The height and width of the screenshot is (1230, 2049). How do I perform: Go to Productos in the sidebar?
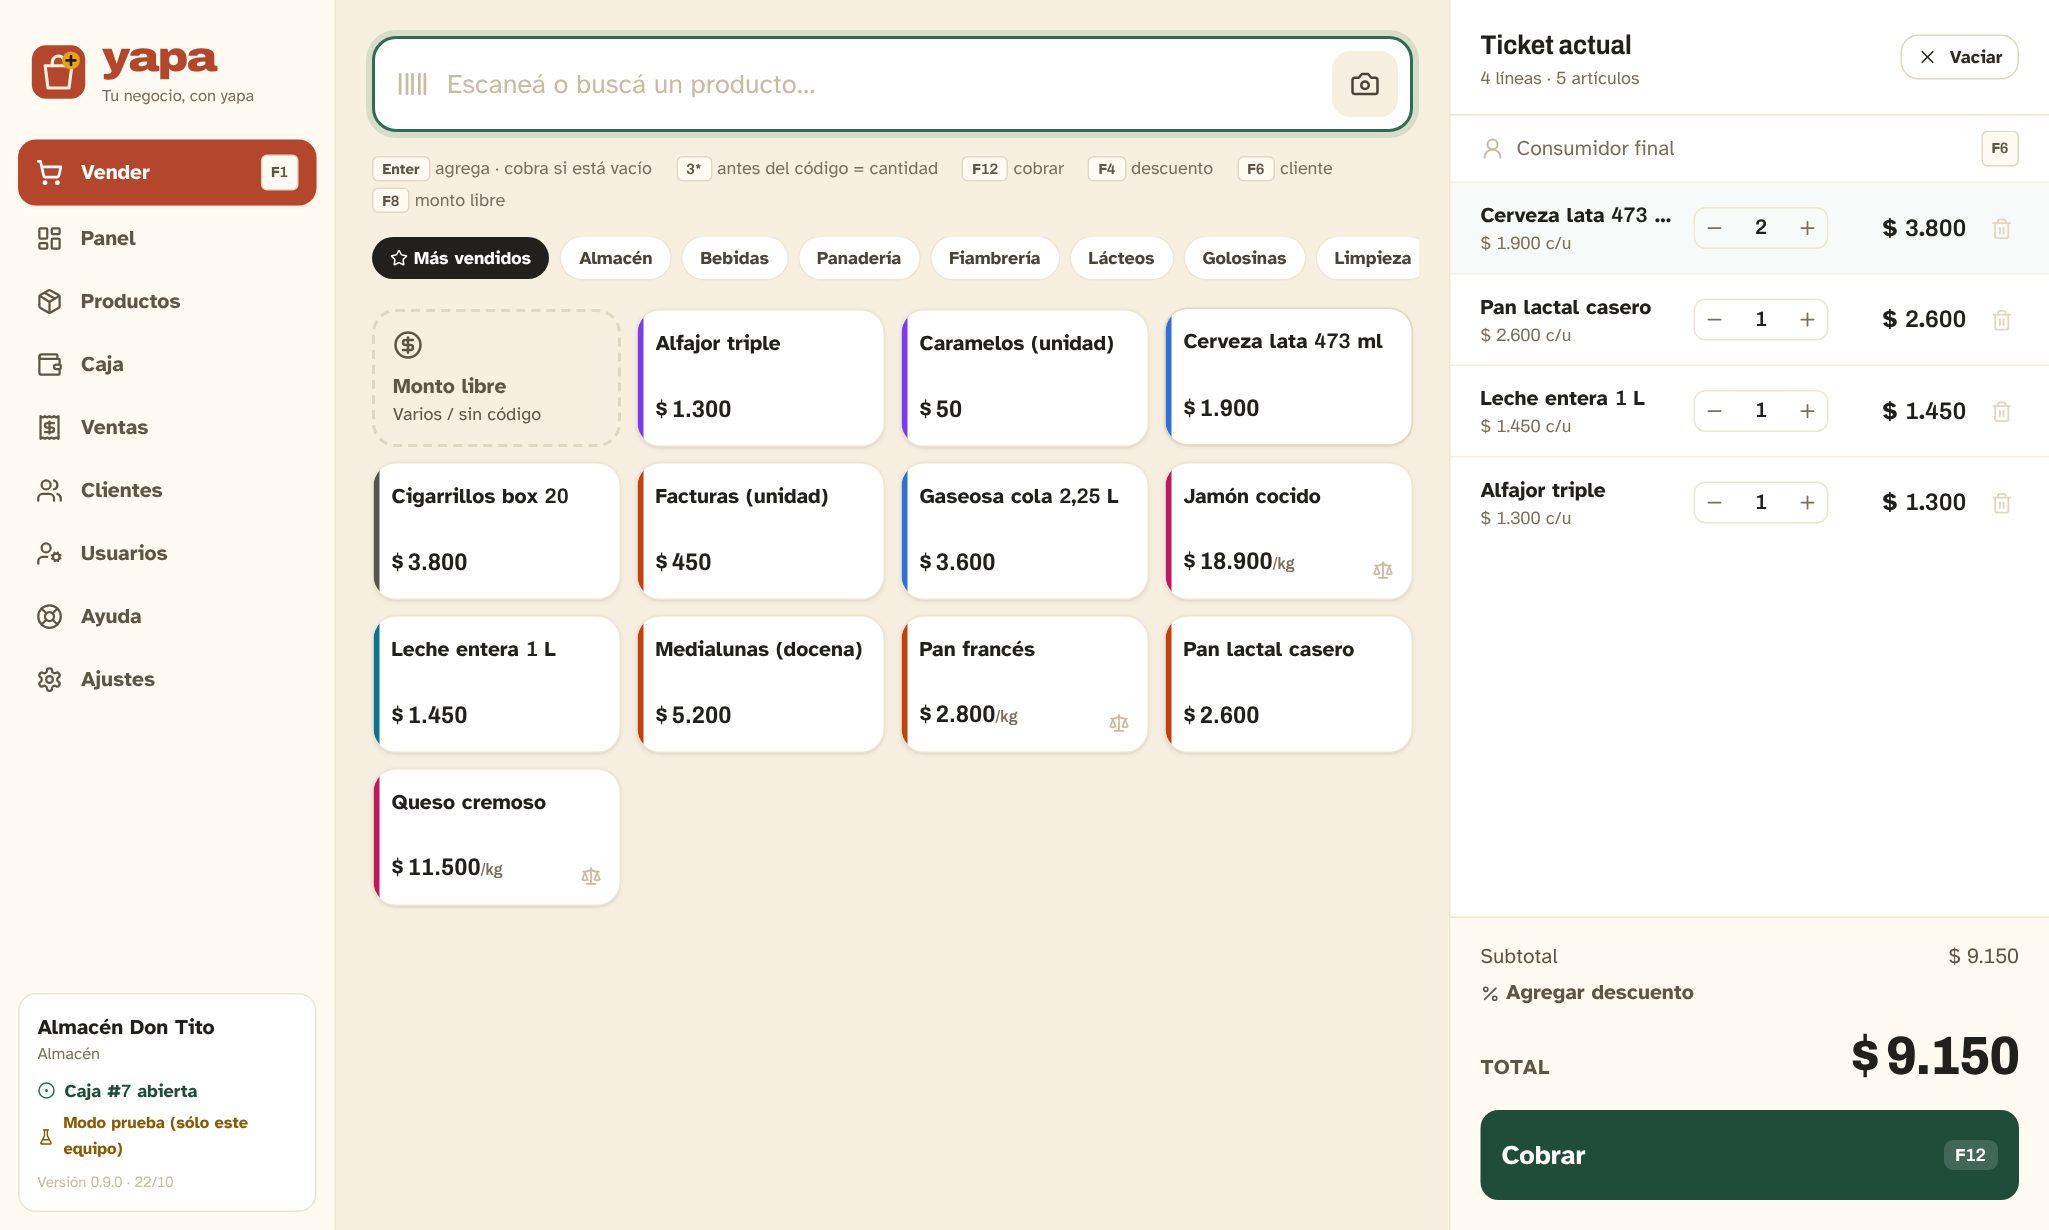[167, 301]
